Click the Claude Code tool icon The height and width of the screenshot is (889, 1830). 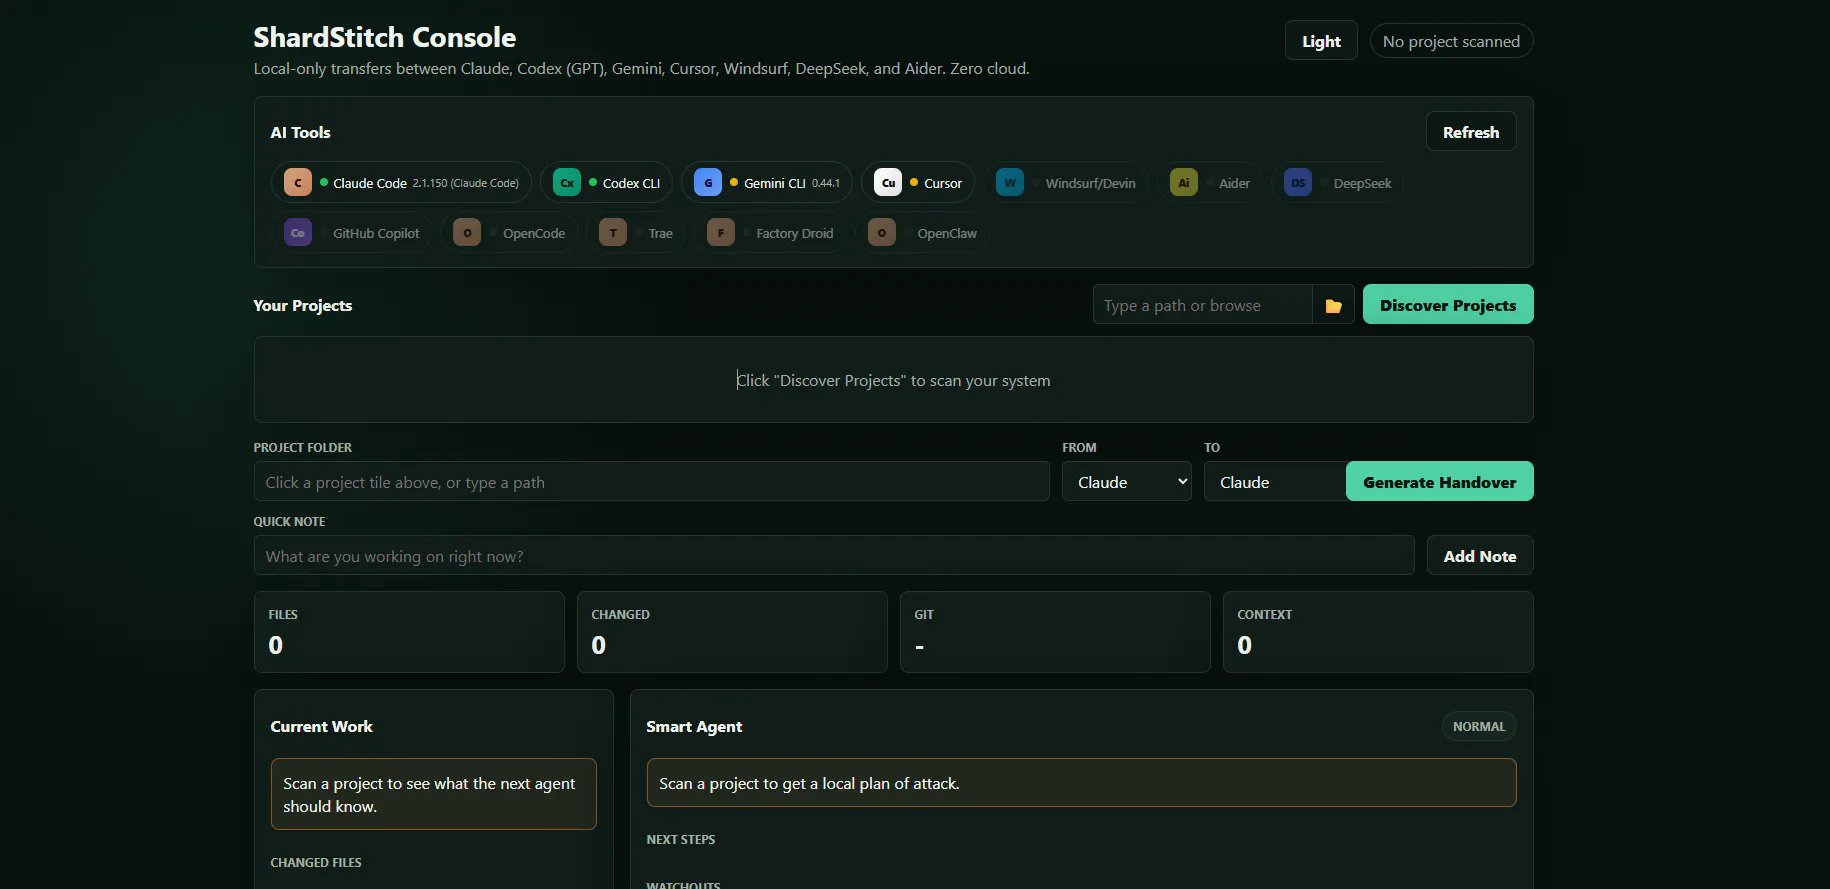[x=298, y=183]
